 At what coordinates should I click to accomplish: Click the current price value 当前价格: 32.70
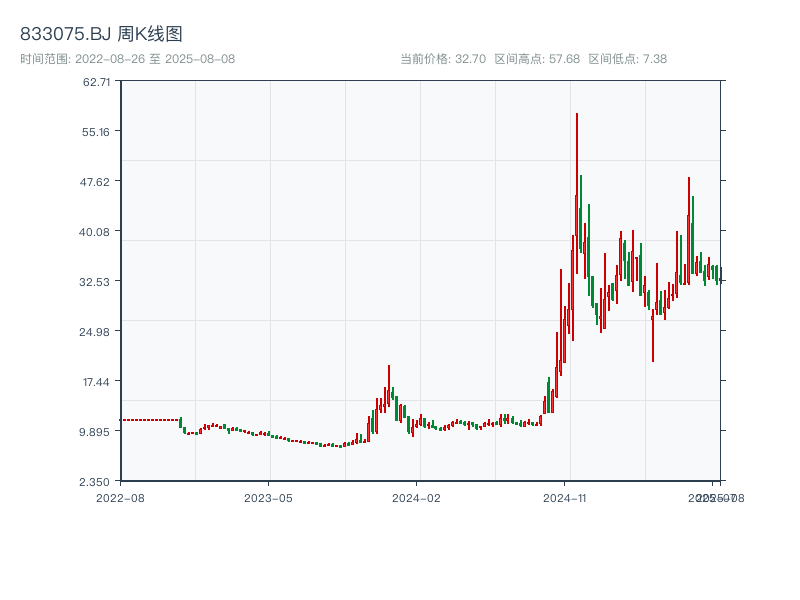[x=443, y=59]
